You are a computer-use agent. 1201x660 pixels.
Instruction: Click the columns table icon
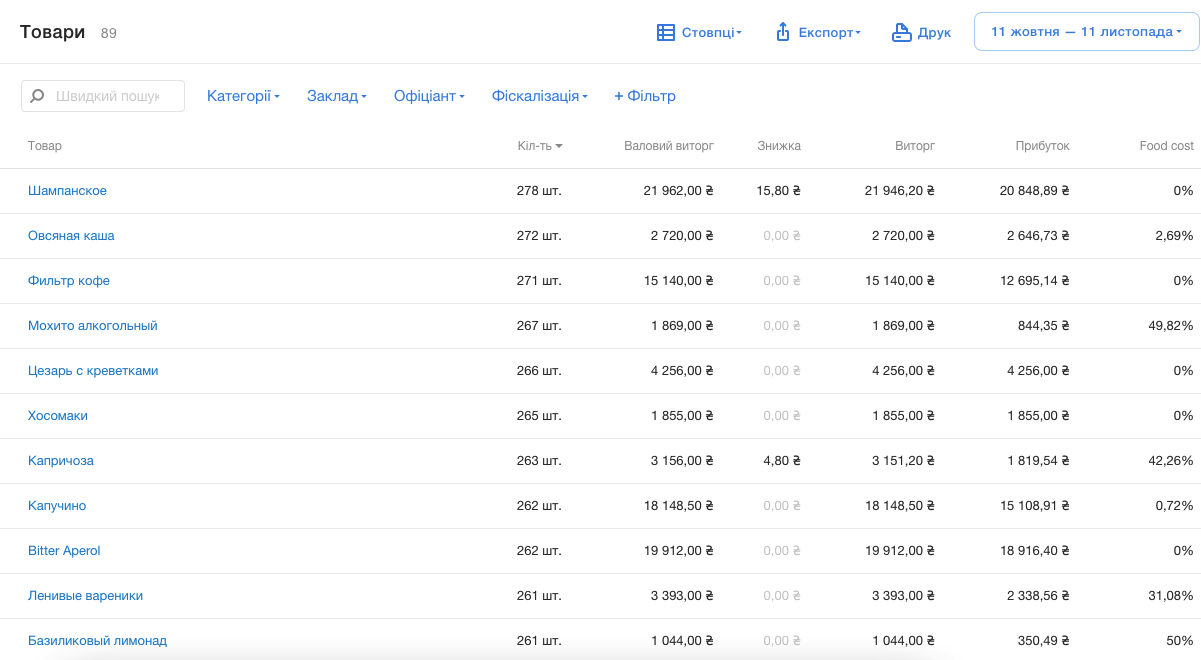pos(666,32)
